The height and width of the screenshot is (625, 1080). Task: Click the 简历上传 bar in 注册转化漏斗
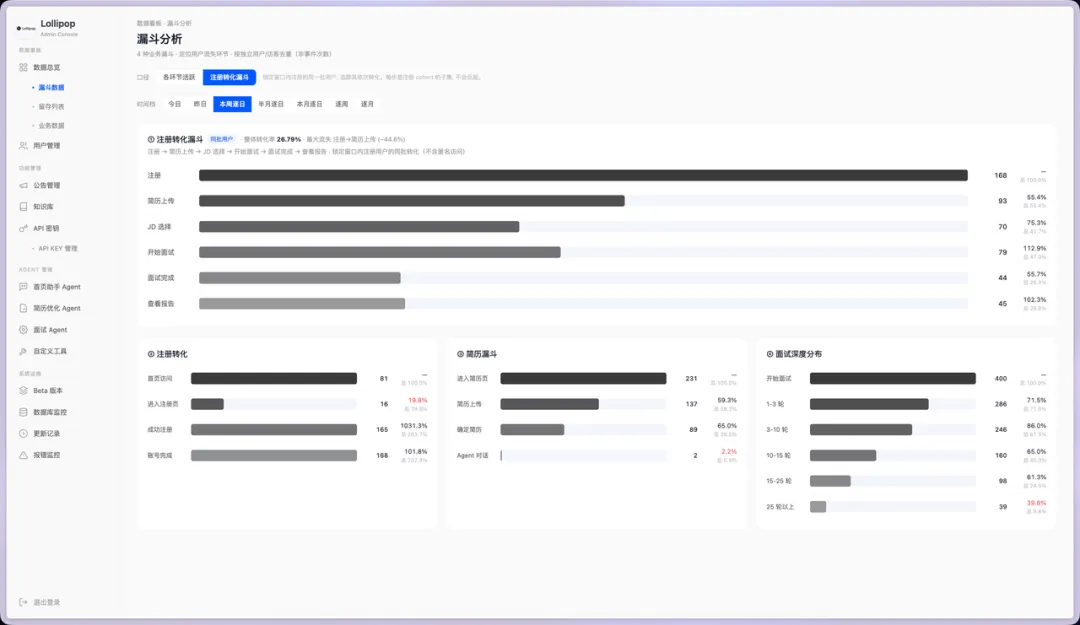click(412, 201)
